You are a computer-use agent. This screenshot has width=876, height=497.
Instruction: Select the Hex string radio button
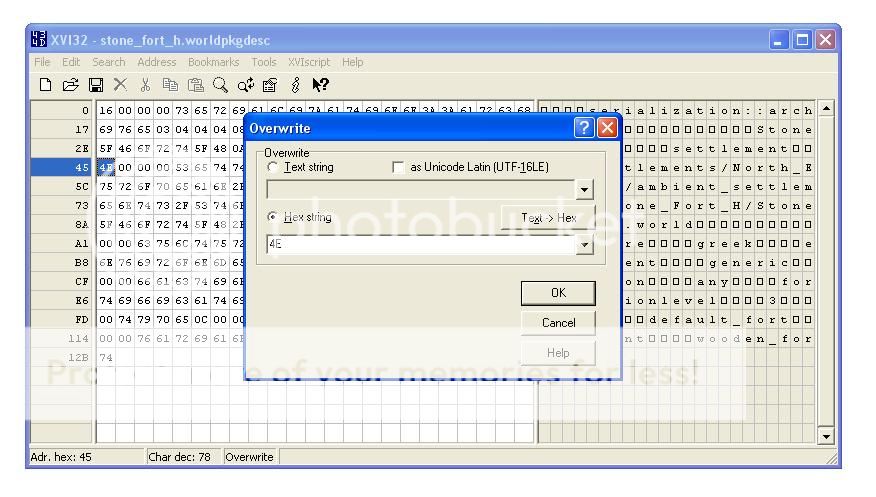pyautogui.click(x=273, y=217)
